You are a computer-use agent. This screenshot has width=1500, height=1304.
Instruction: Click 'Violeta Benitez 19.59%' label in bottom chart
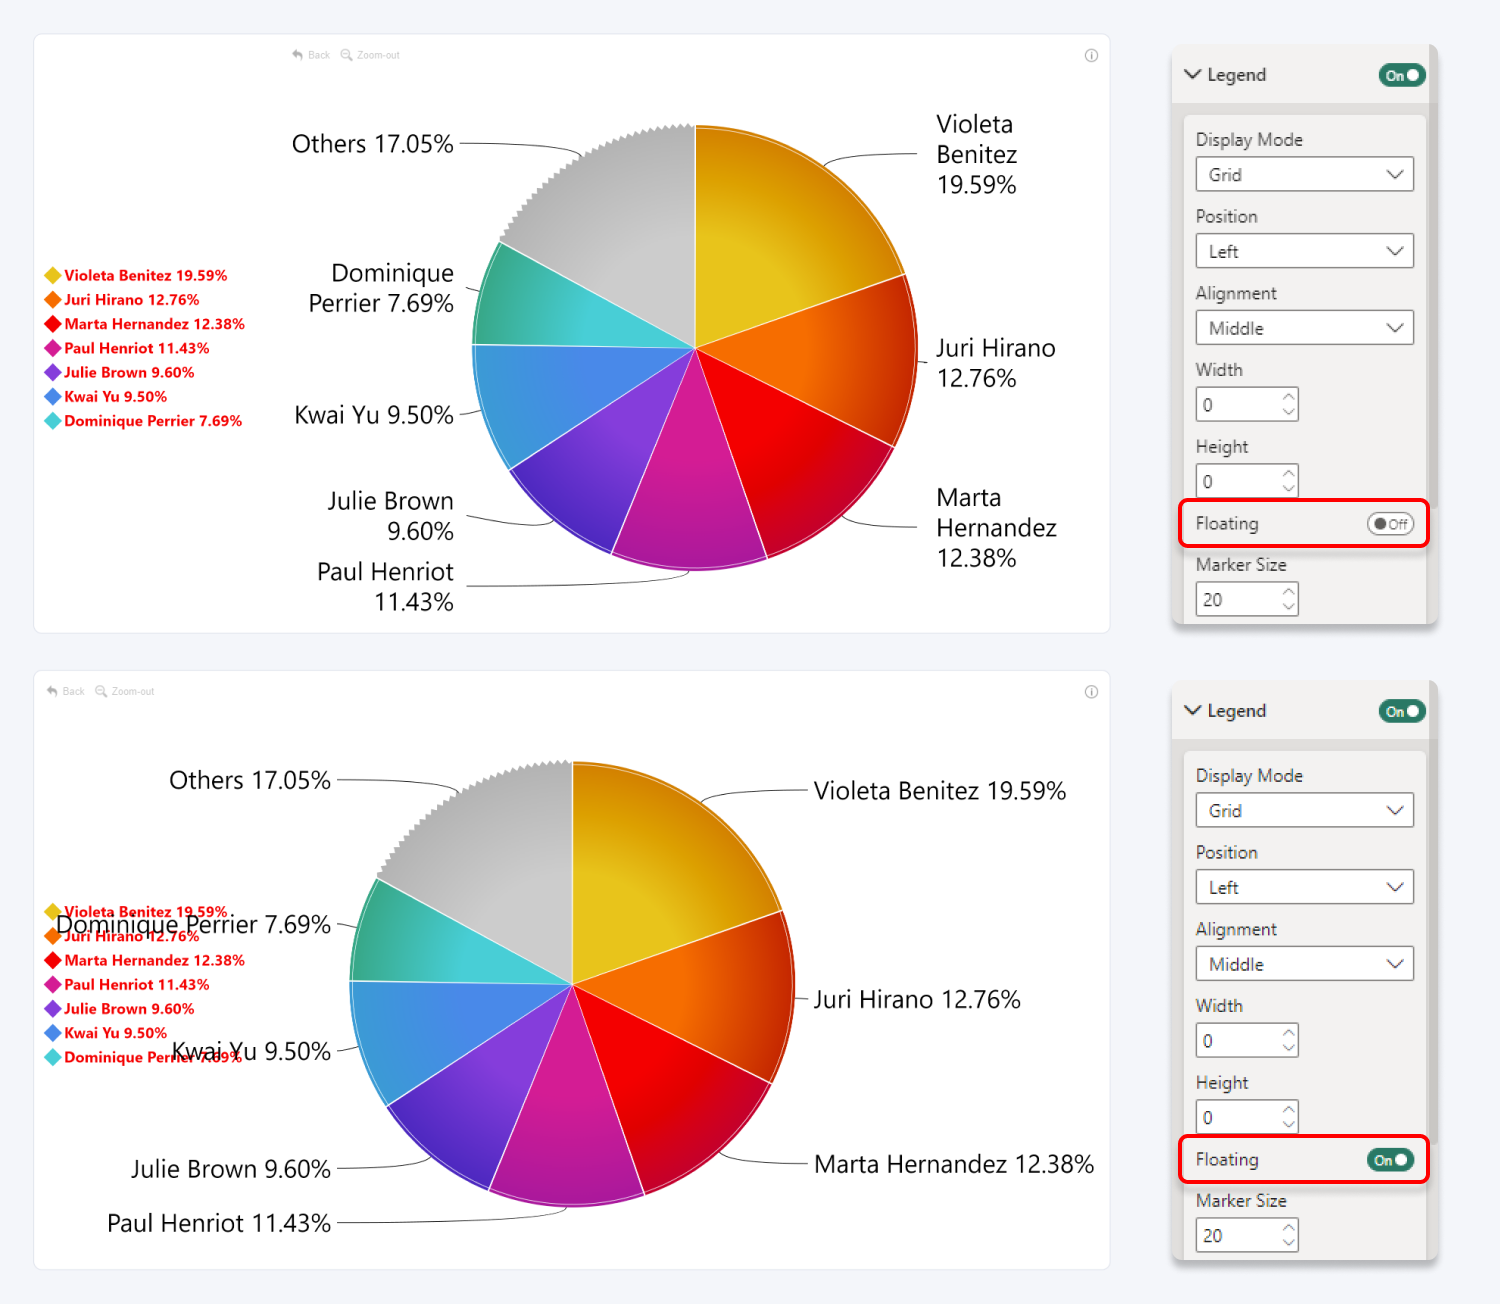pos(940,791)
